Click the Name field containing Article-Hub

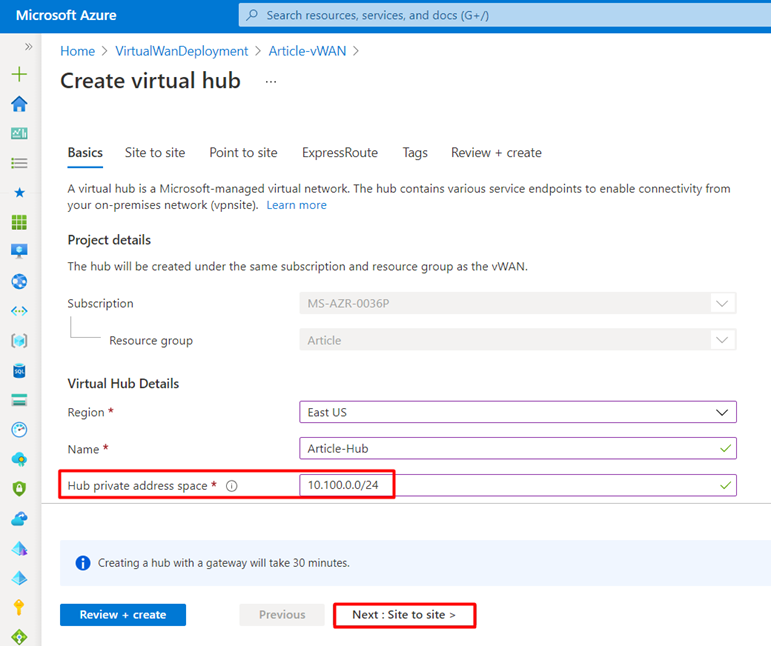tap(518, 448)
